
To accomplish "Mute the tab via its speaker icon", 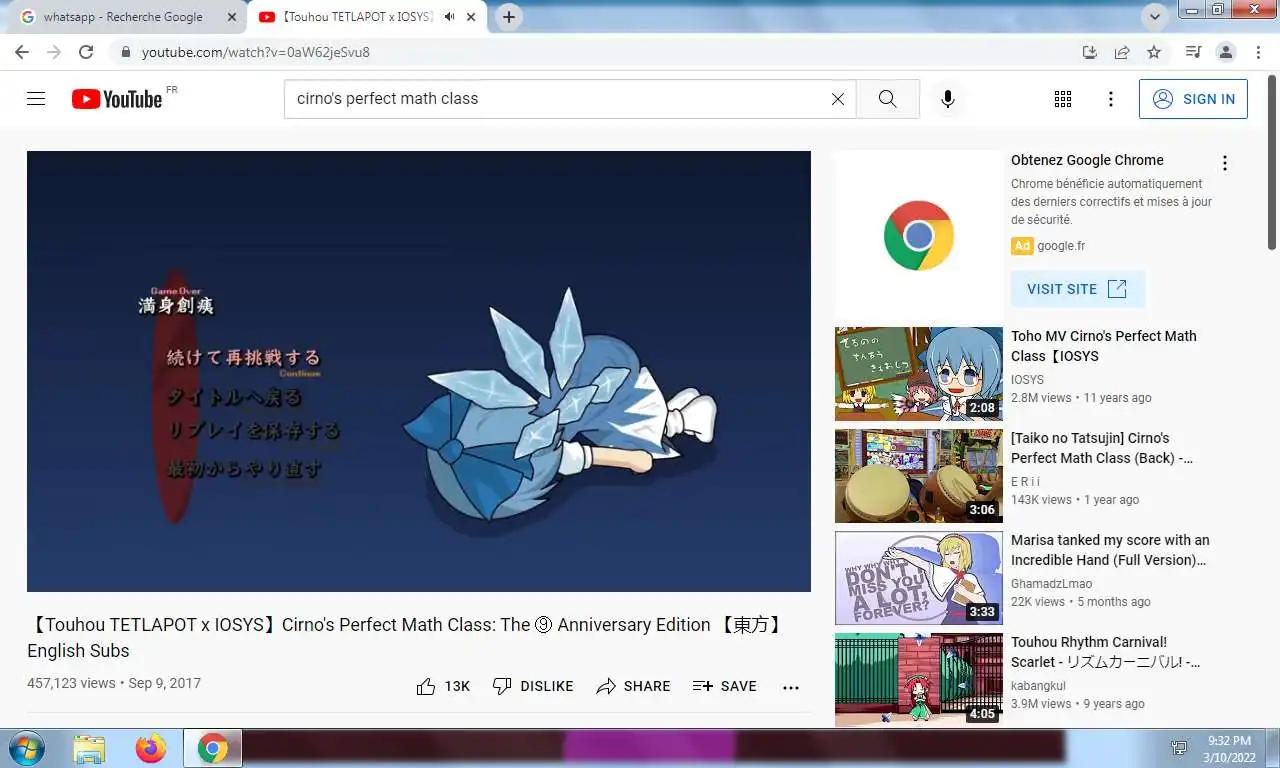I will coord(450,17).
